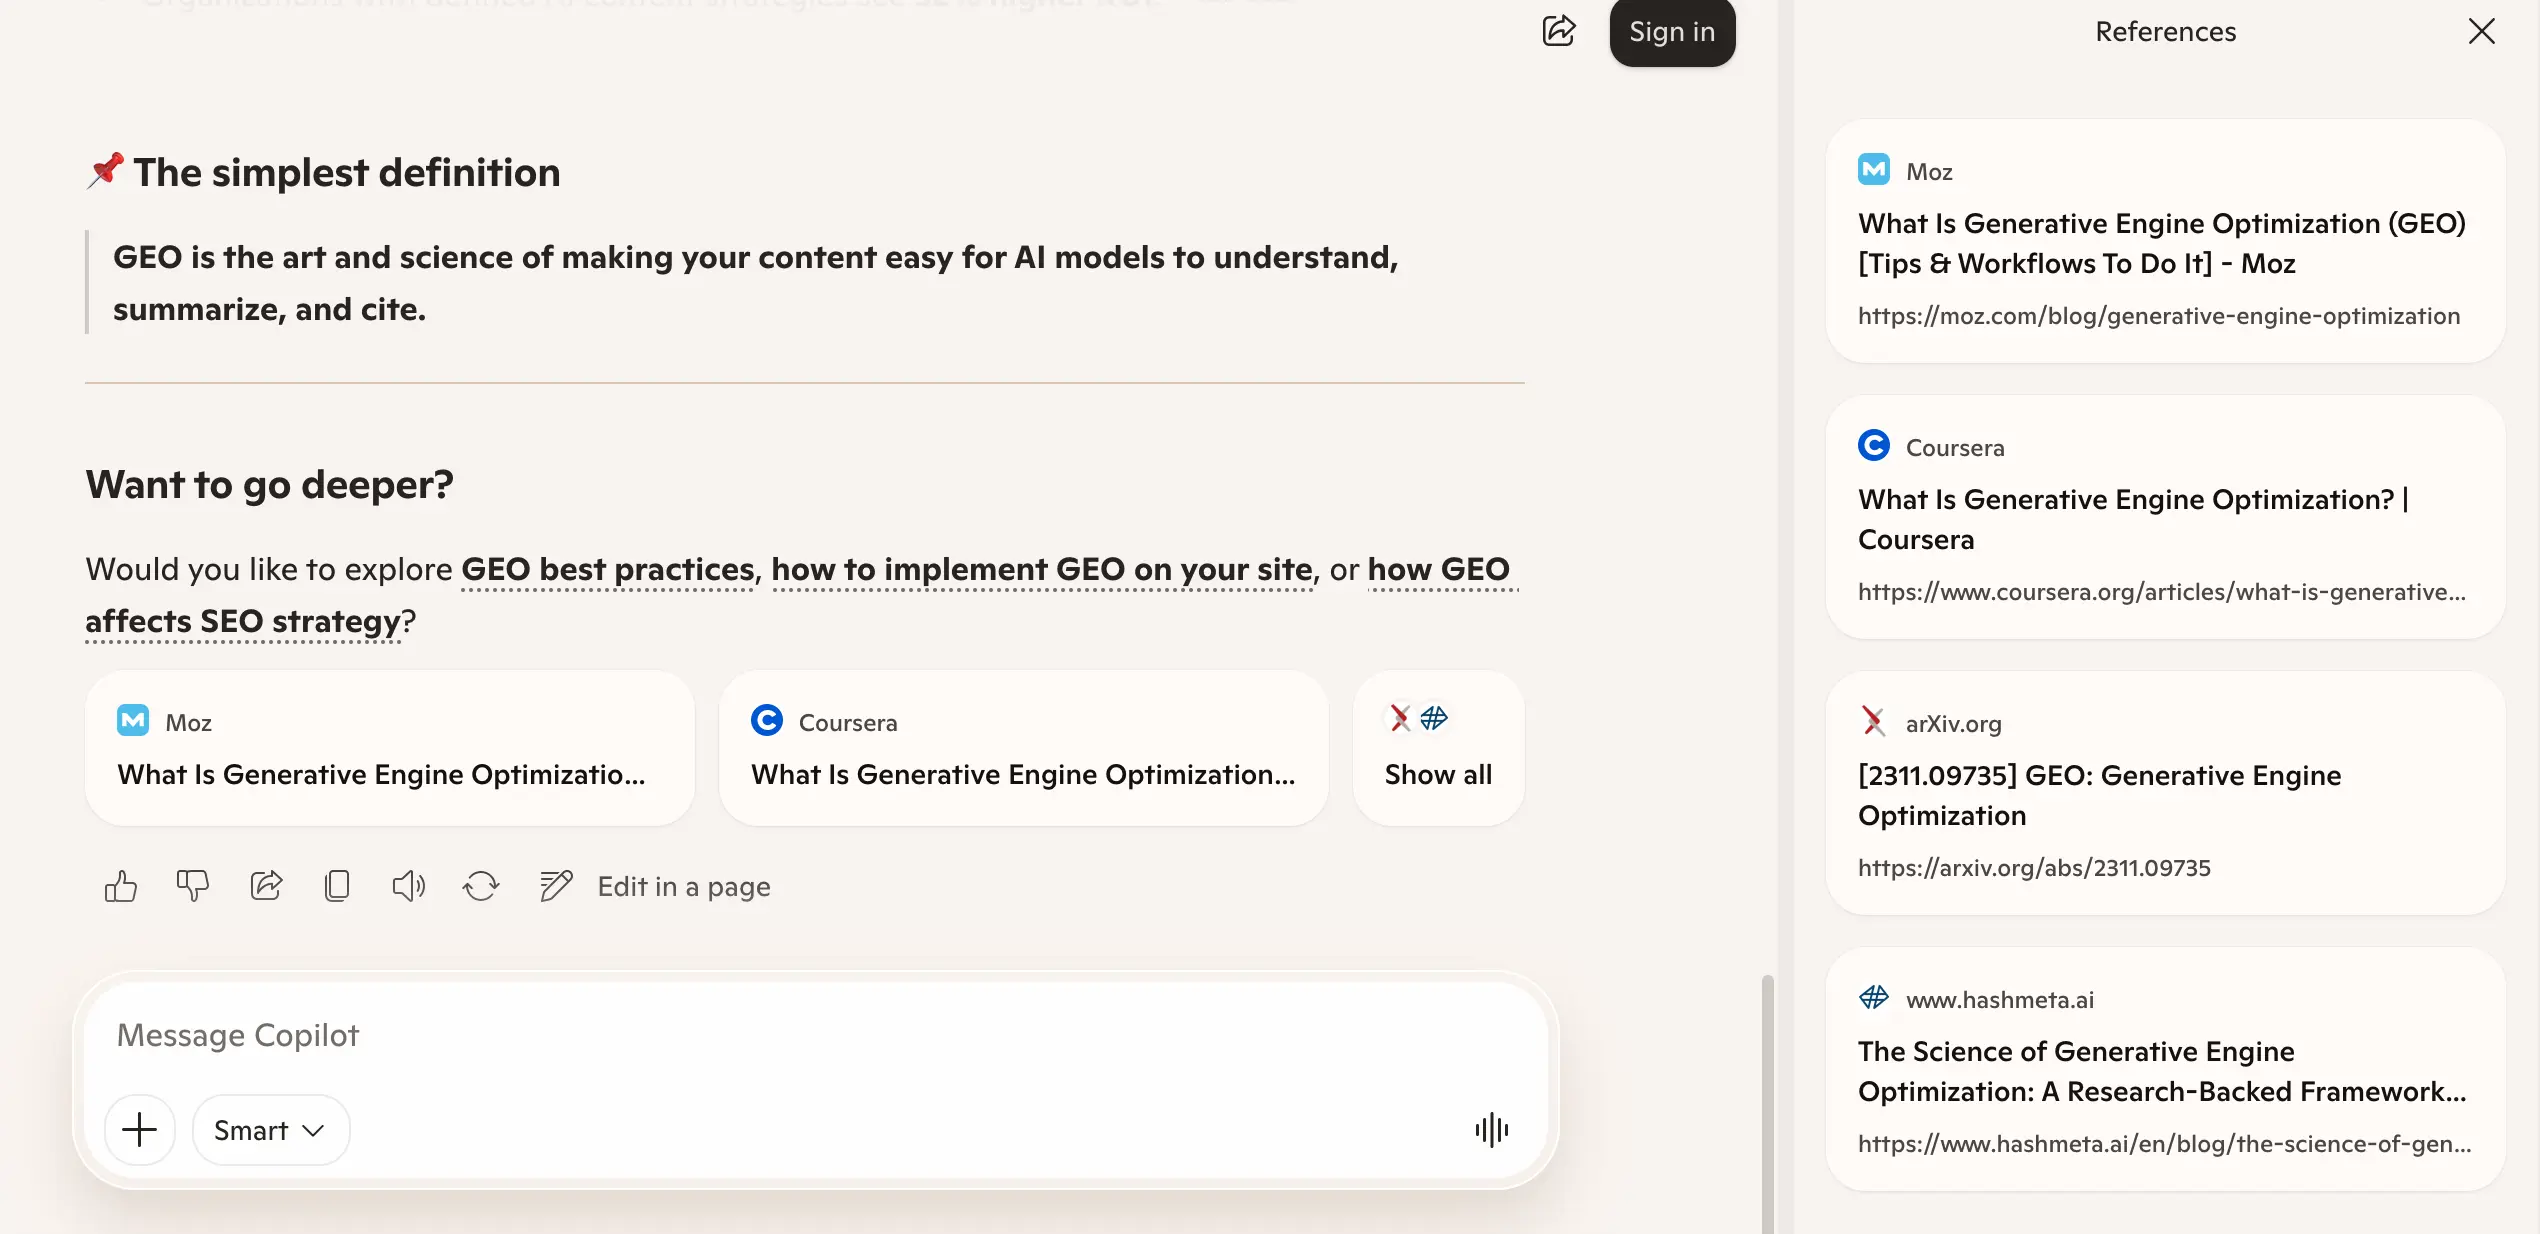The height and width of the screenshot is (1234, 2540).
Task: Click the hashmeta.ai blog URL
Action: click(x=2164, y=1144)
